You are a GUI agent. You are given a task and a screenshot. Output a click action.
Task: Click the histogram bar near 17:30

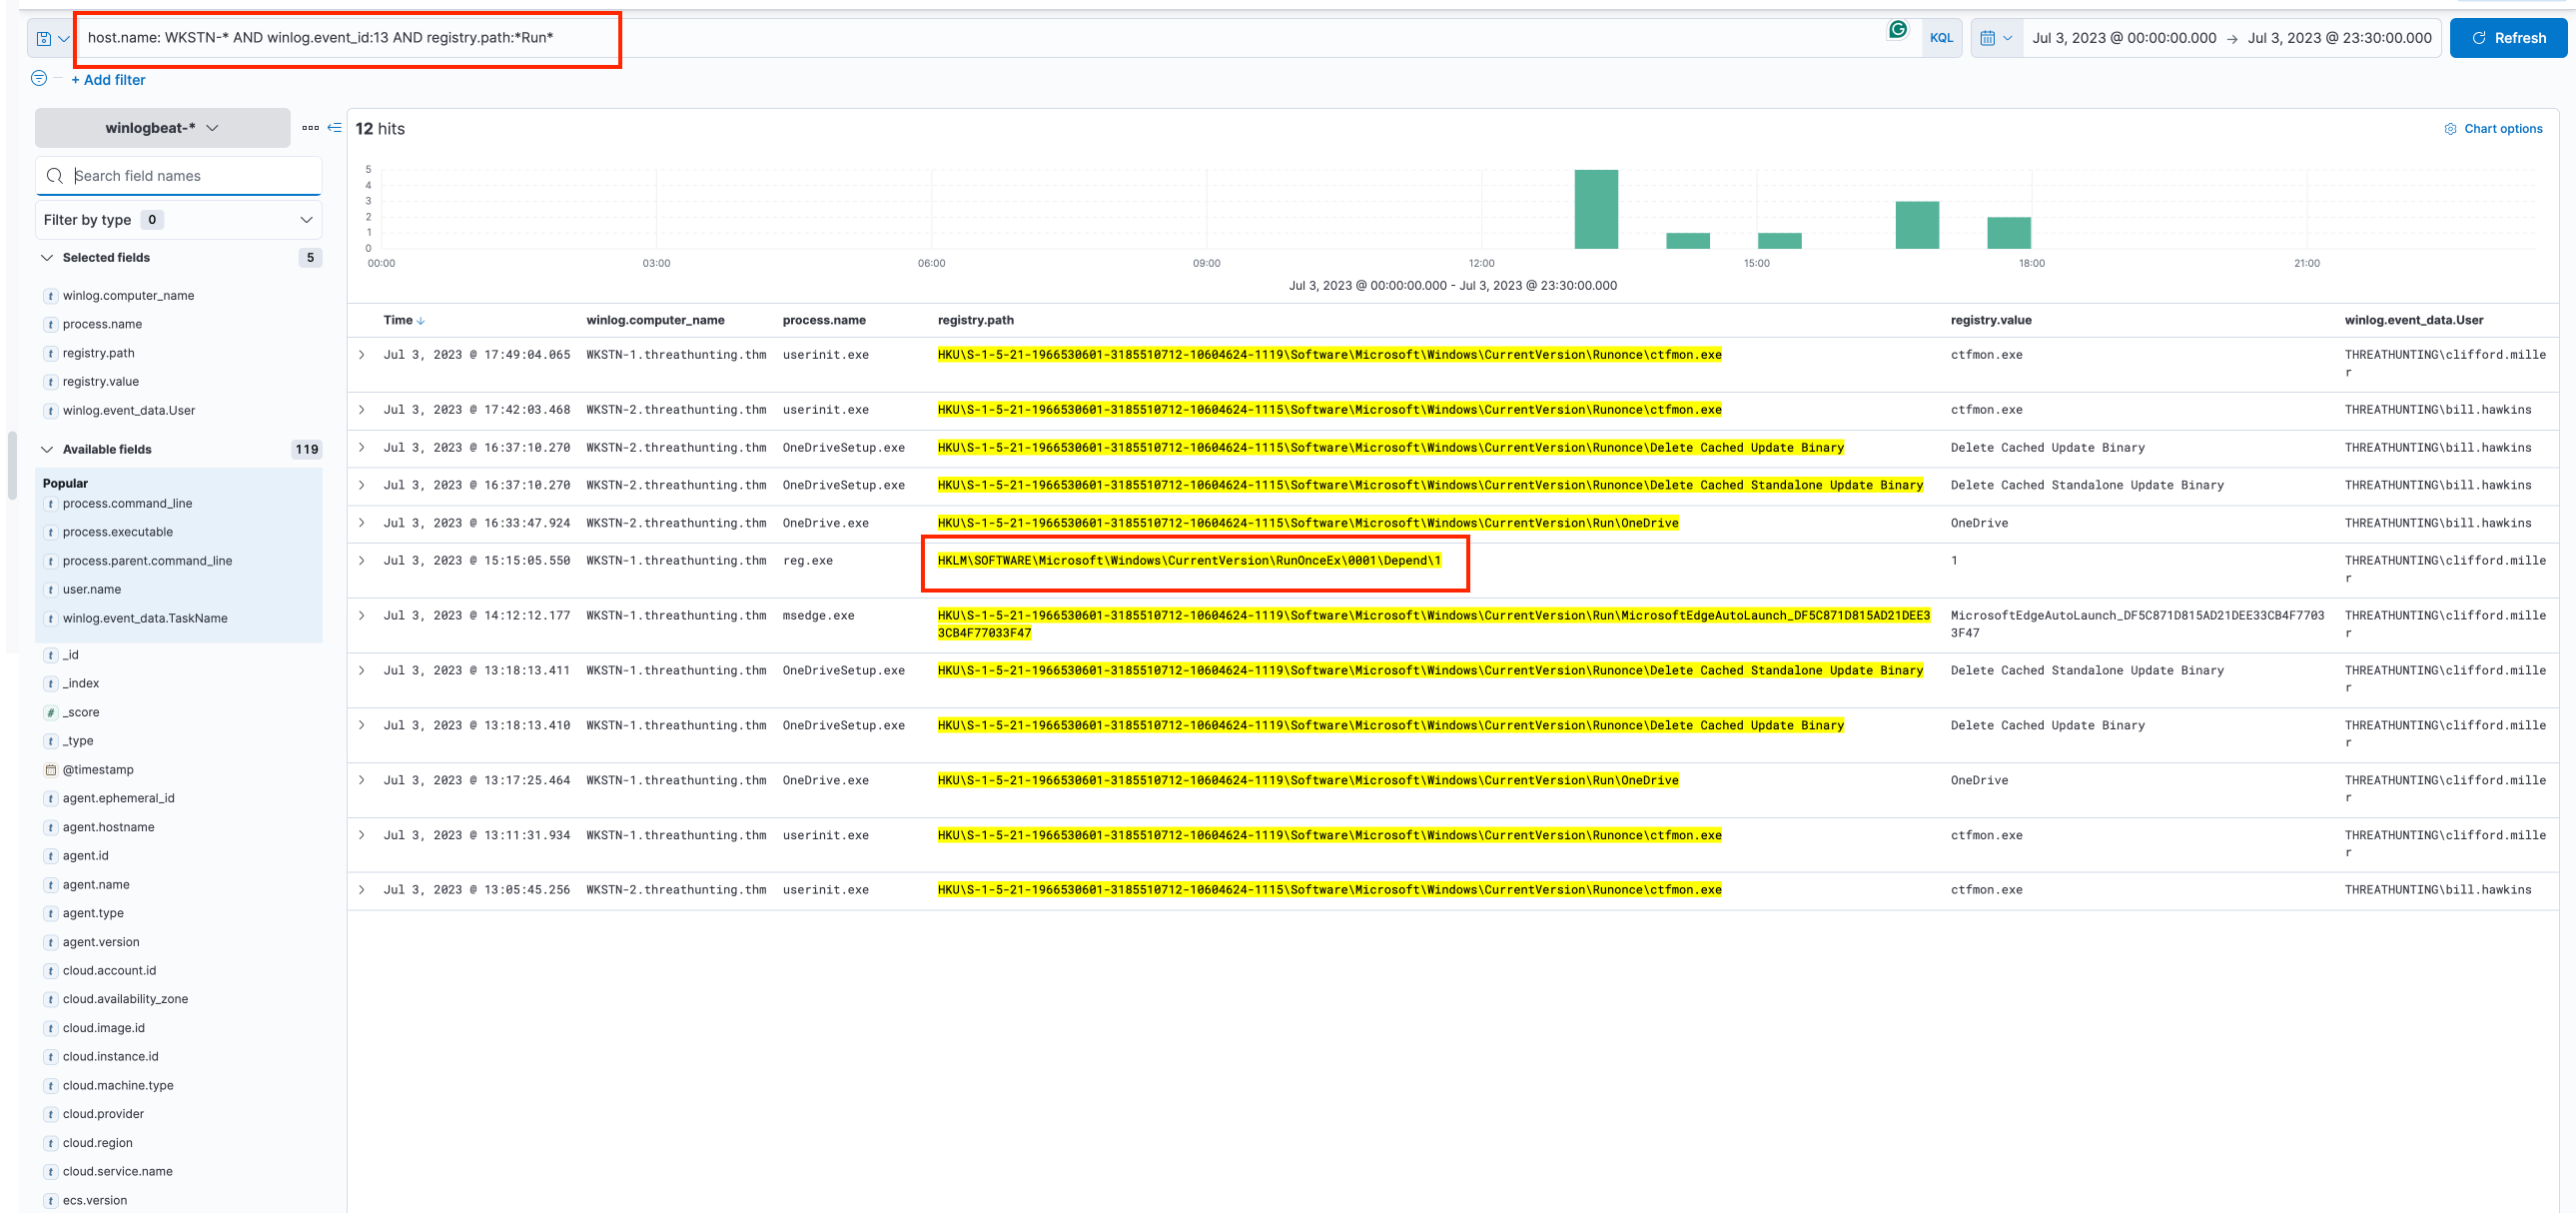(2008, 233)
